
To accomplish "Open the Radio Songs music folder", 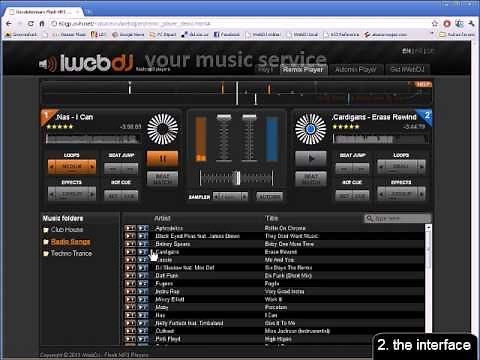I will (70, 242).
